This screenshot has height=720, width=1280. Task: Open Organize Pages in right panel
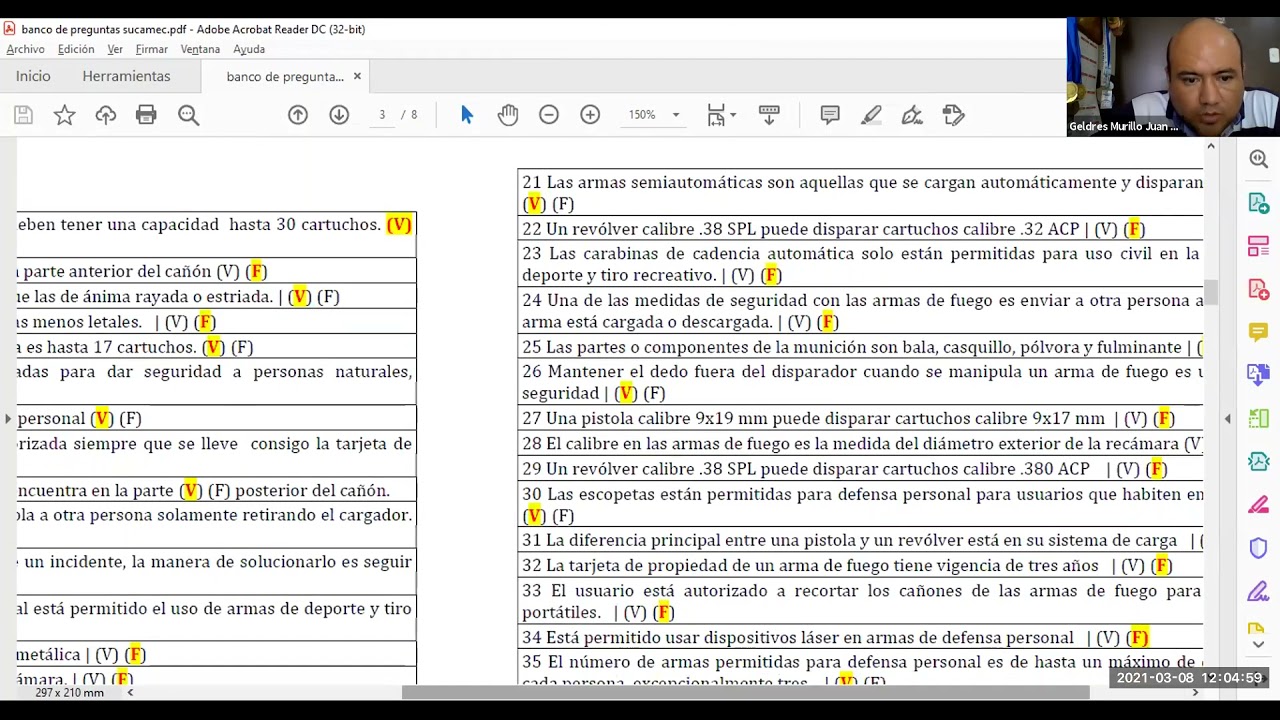1258,418
